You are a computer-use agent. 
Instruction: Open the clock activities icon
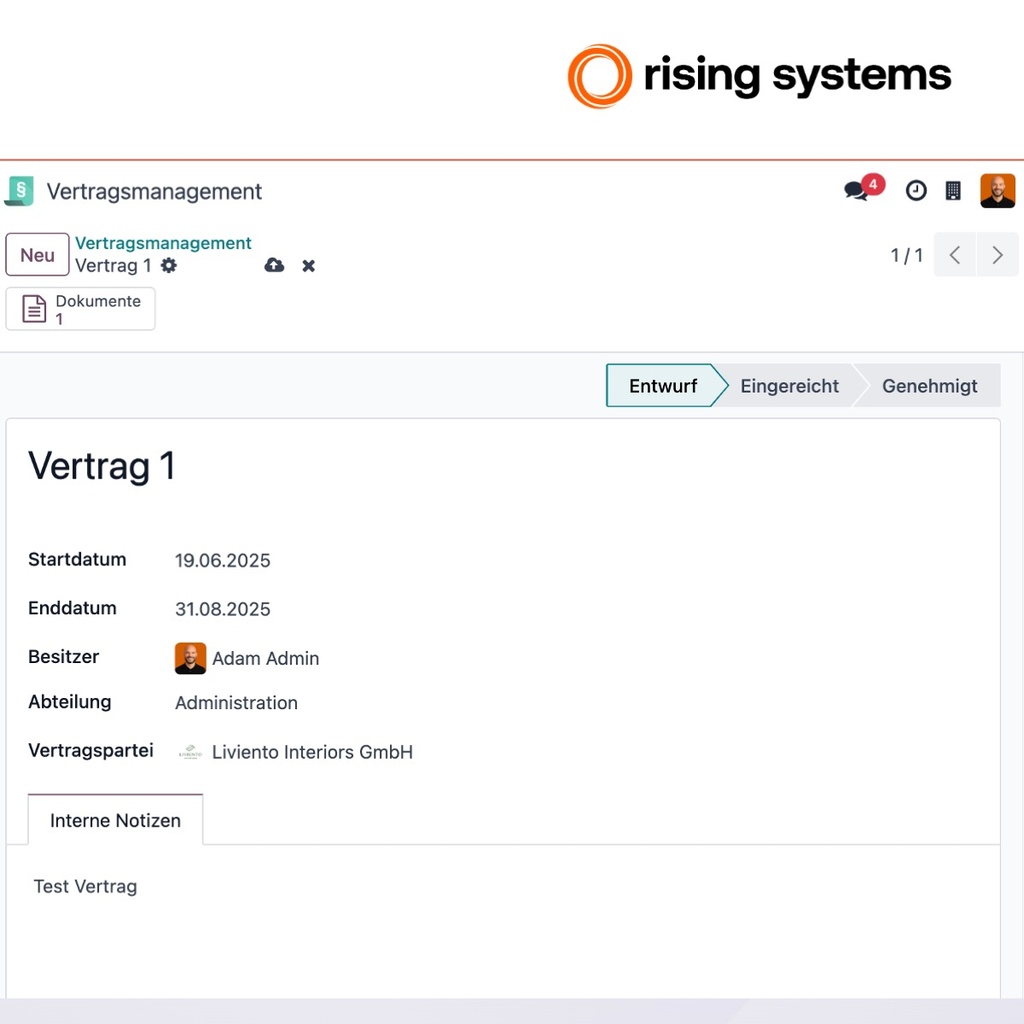pyautogui.click(x=916, y=191)
